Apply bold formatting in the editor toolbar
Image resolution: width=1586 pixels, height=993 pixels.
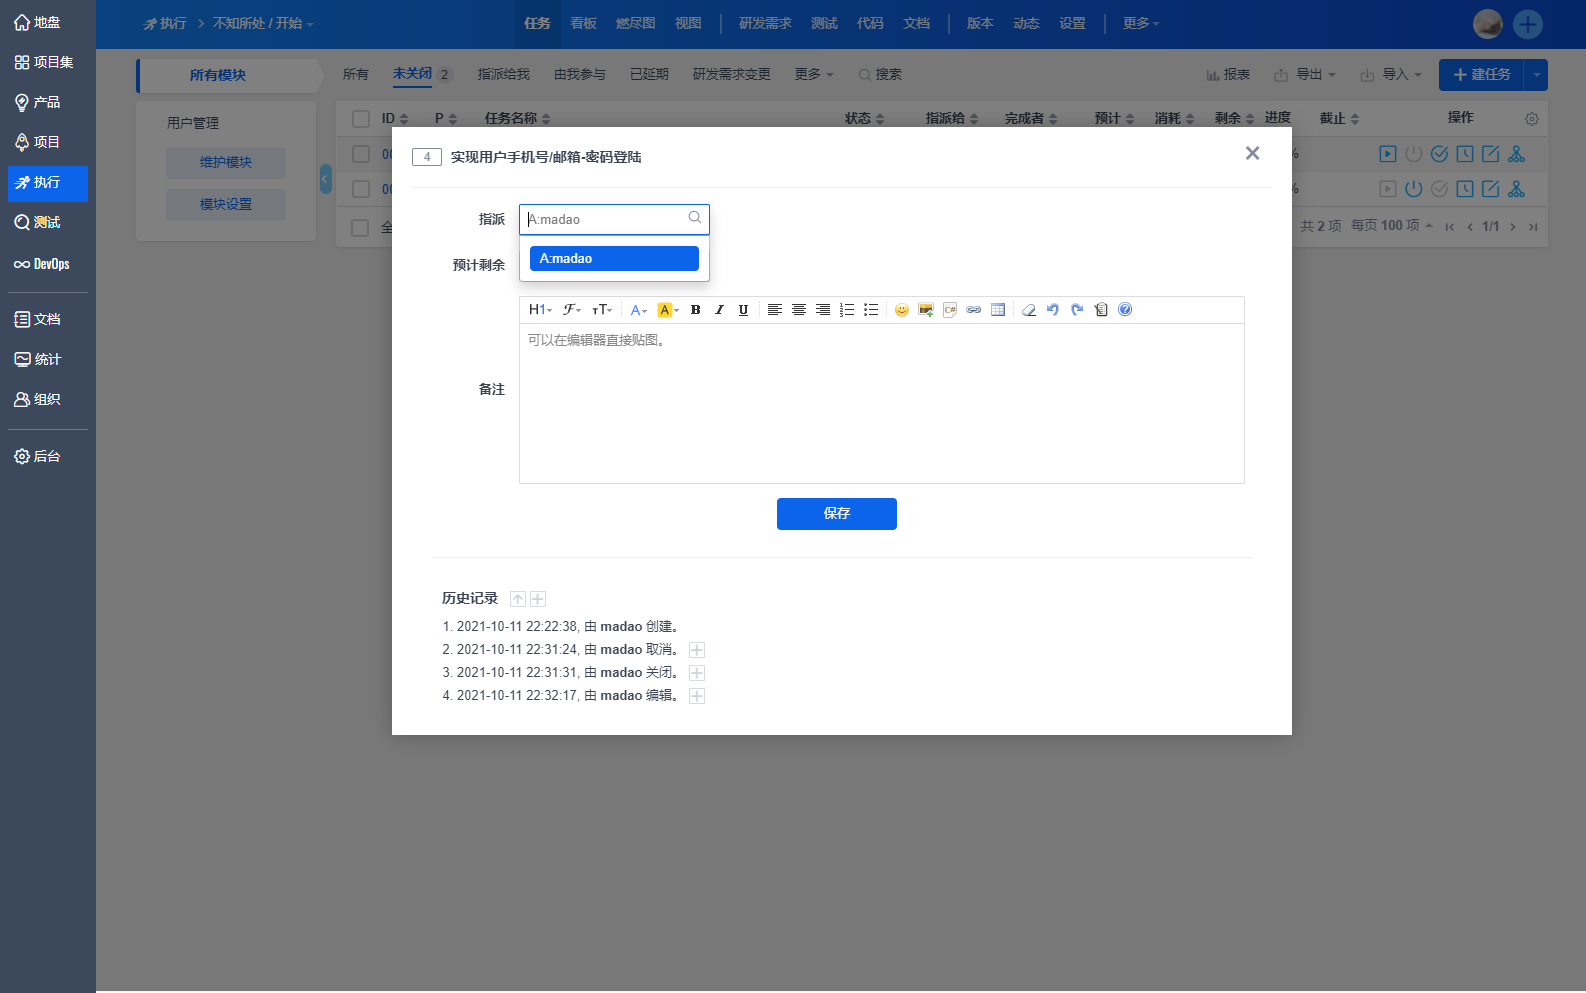pyautogui.click(x=696, y=310)
